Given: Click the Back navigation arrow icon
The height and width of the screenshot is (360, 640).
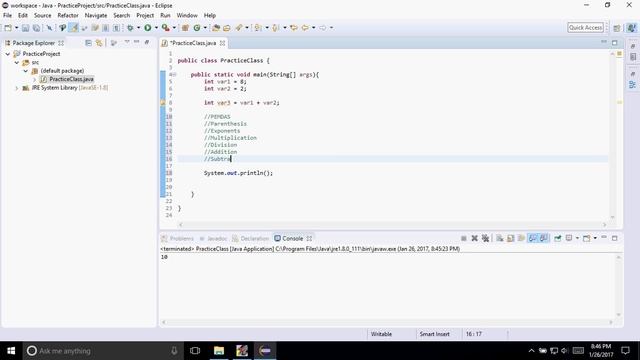Looking at the screenshot, I should 305,28.
